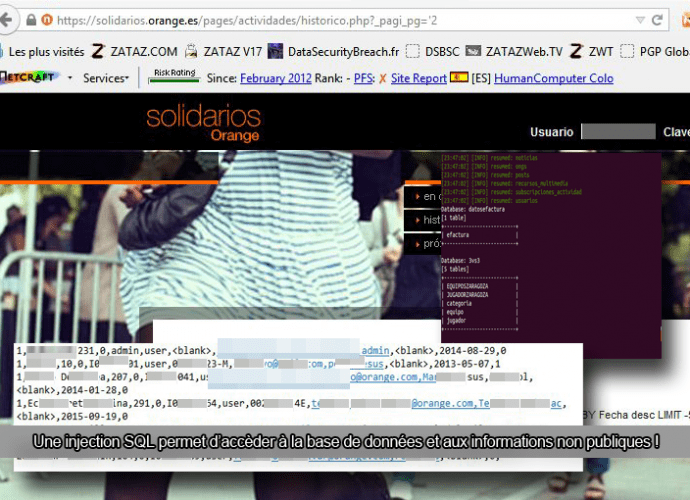Click the 'Database: datosefactura' line in terminal
The width and height of the screenshot is (690, 500).
click(473, 209)
